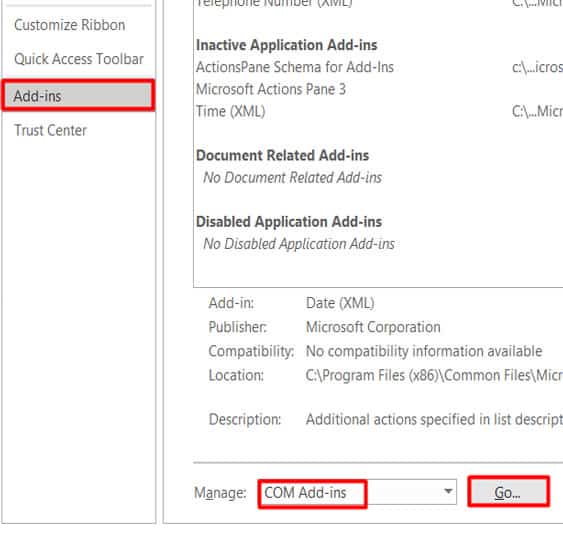The image size is (563, 555).
Task: Click the Publisher label
Action: [x=237, y=327]
